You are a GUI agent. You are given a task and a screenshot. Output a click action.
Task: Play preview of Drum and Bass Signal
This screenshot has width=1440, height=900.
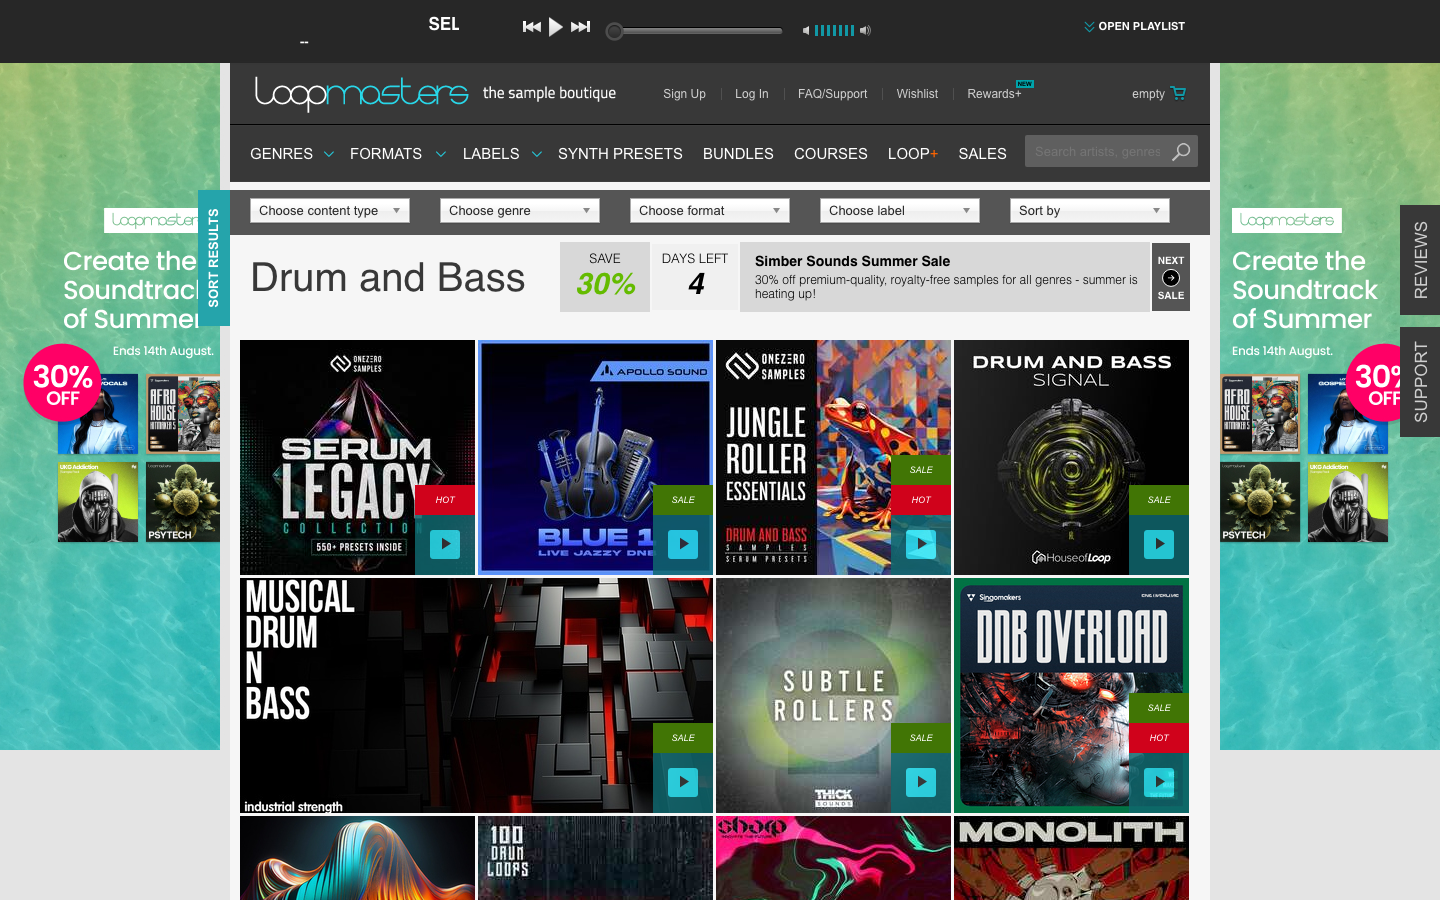[1159, 544]
